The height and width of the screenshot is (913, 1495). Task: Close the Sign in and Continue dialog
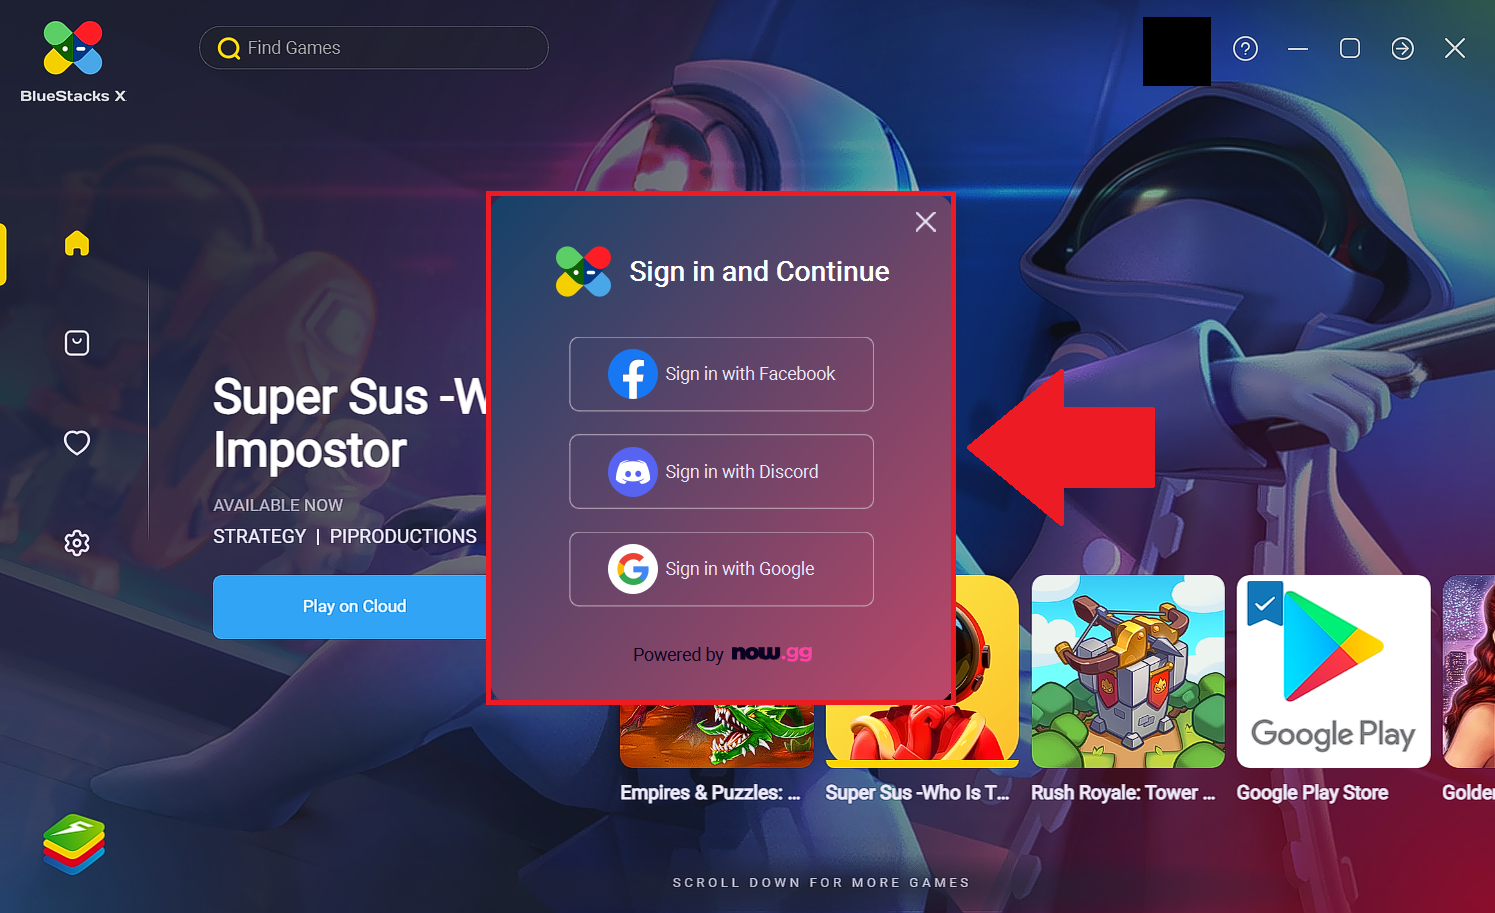[926, 222]
